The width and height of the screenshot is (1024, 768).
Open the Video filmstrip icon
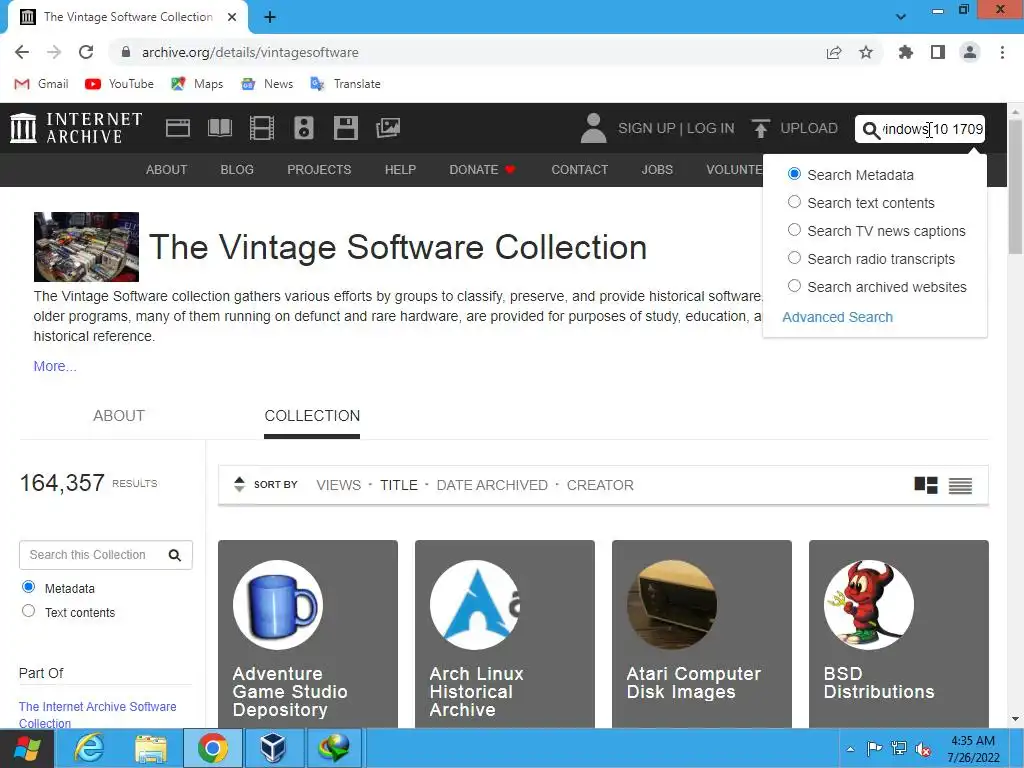point(261,128)
